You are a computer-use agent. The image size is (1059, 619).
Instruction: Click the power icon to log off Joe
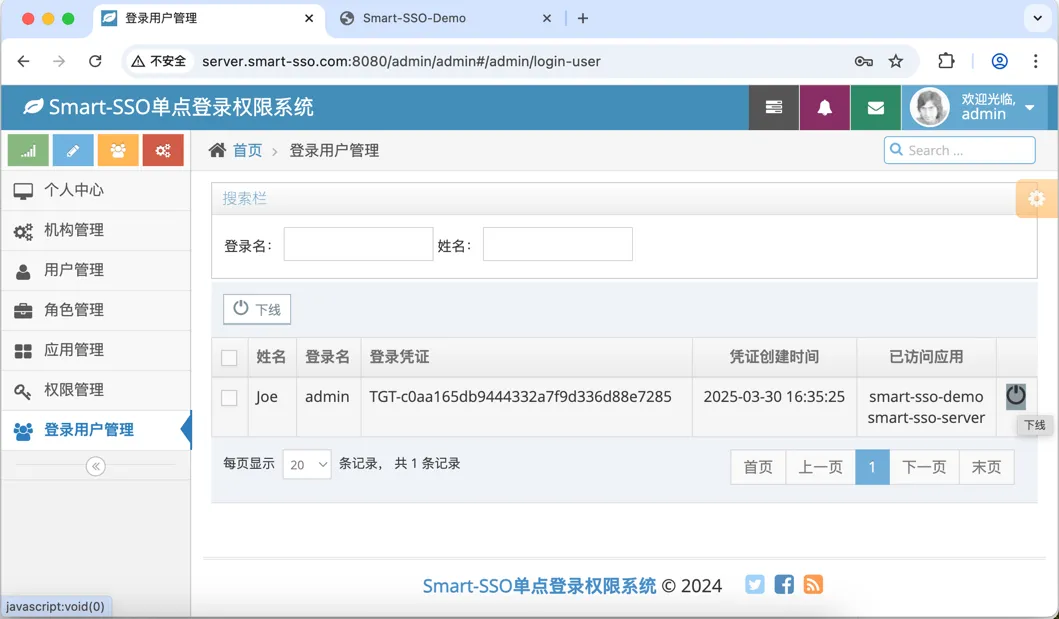click(x=1015, y=396)
